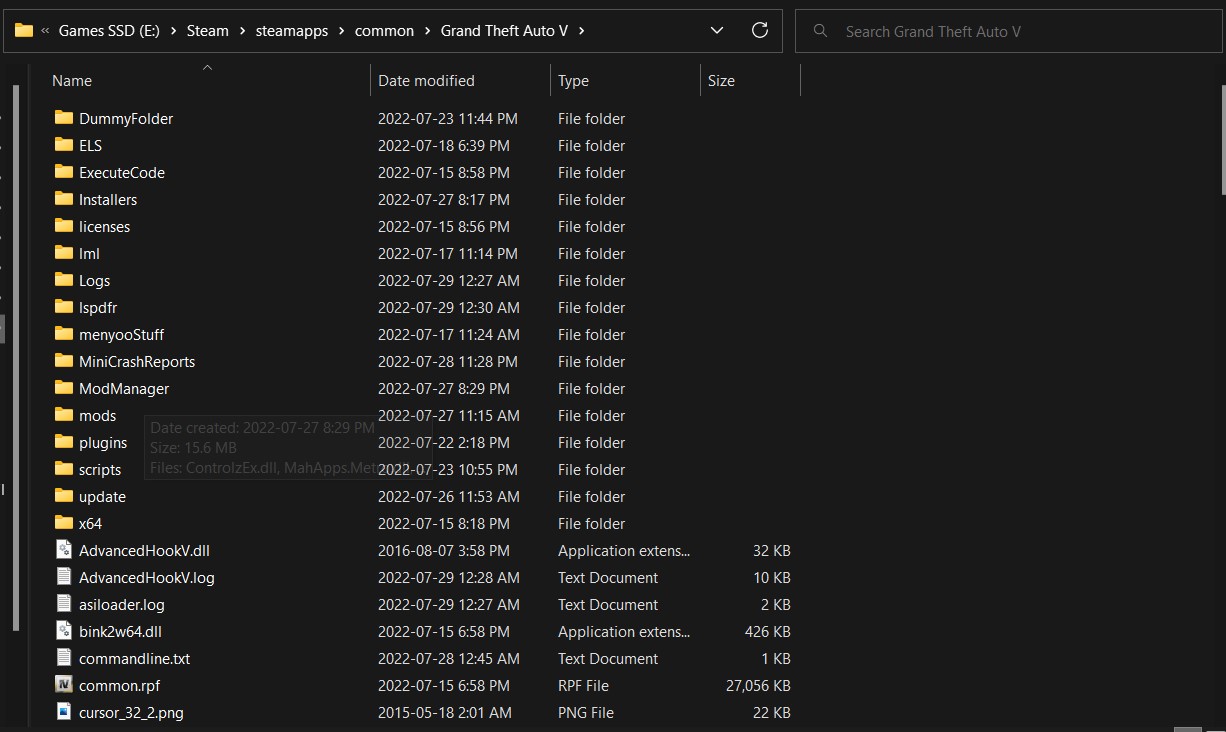
Task: Click the cursor_32_2.png image icon
Action: click(x=64, y=712)
